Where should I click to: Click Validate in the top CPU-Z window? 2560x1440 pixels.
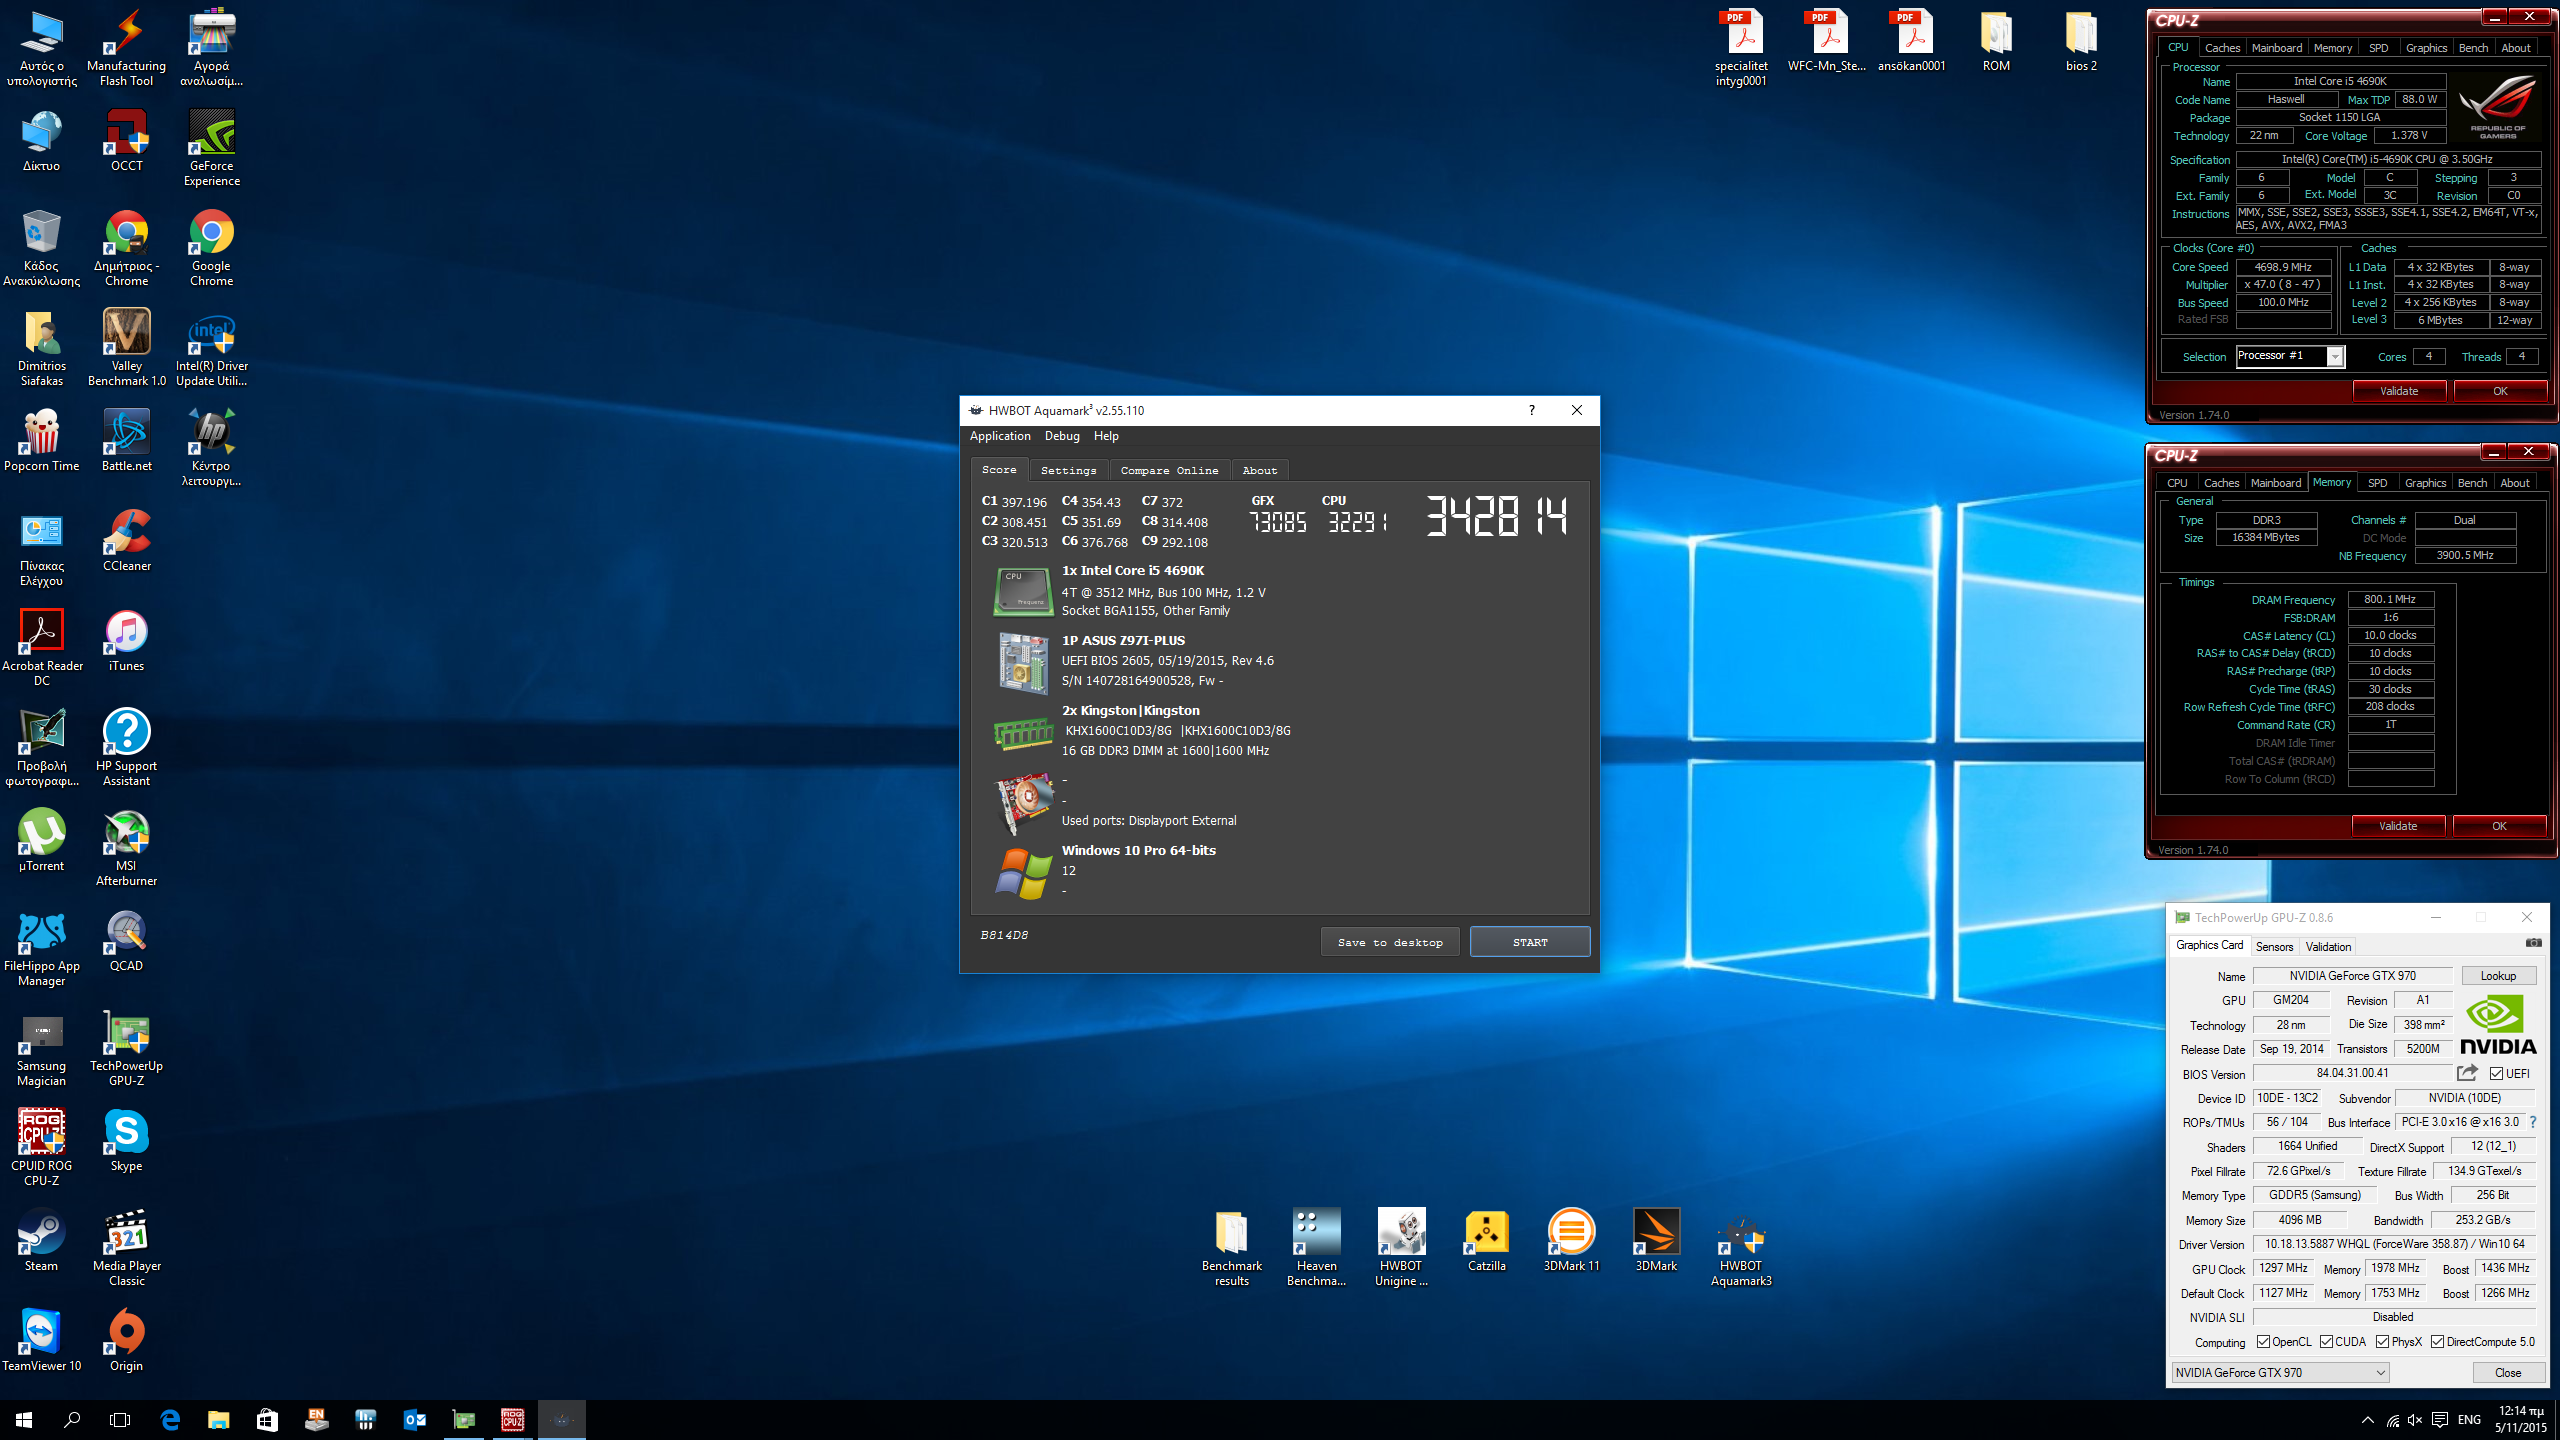pyautogui.click(x=2399, y=391)
